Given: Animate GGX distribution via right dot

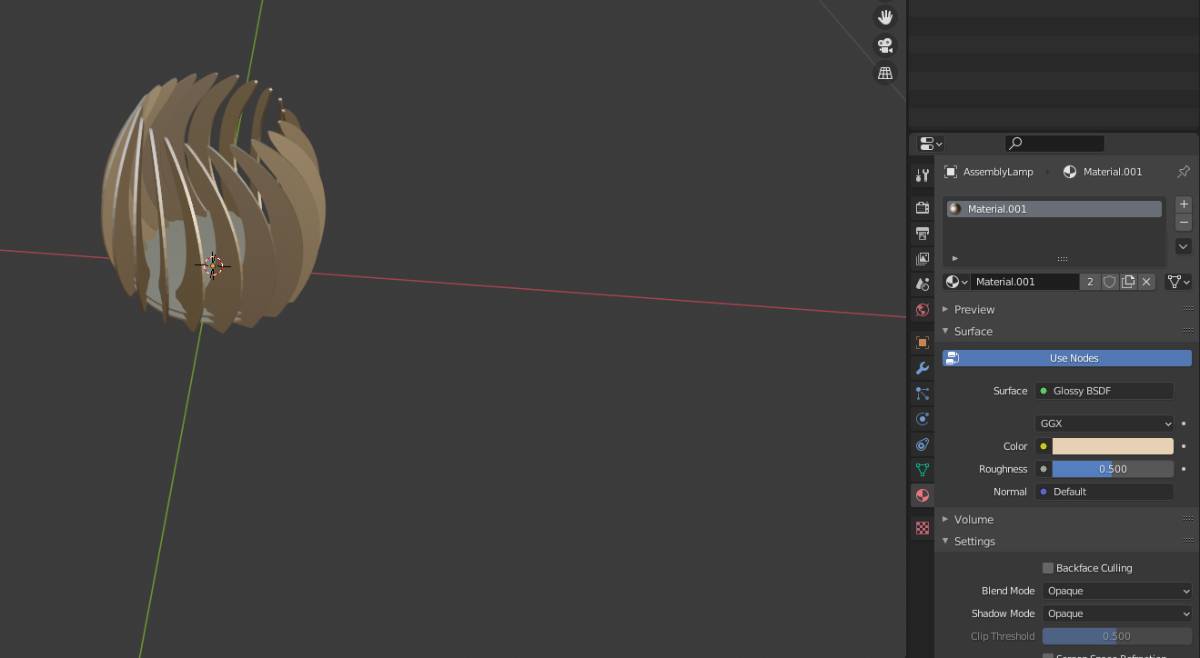Looking at the screenshot, I should click(x=1184, y=423).
